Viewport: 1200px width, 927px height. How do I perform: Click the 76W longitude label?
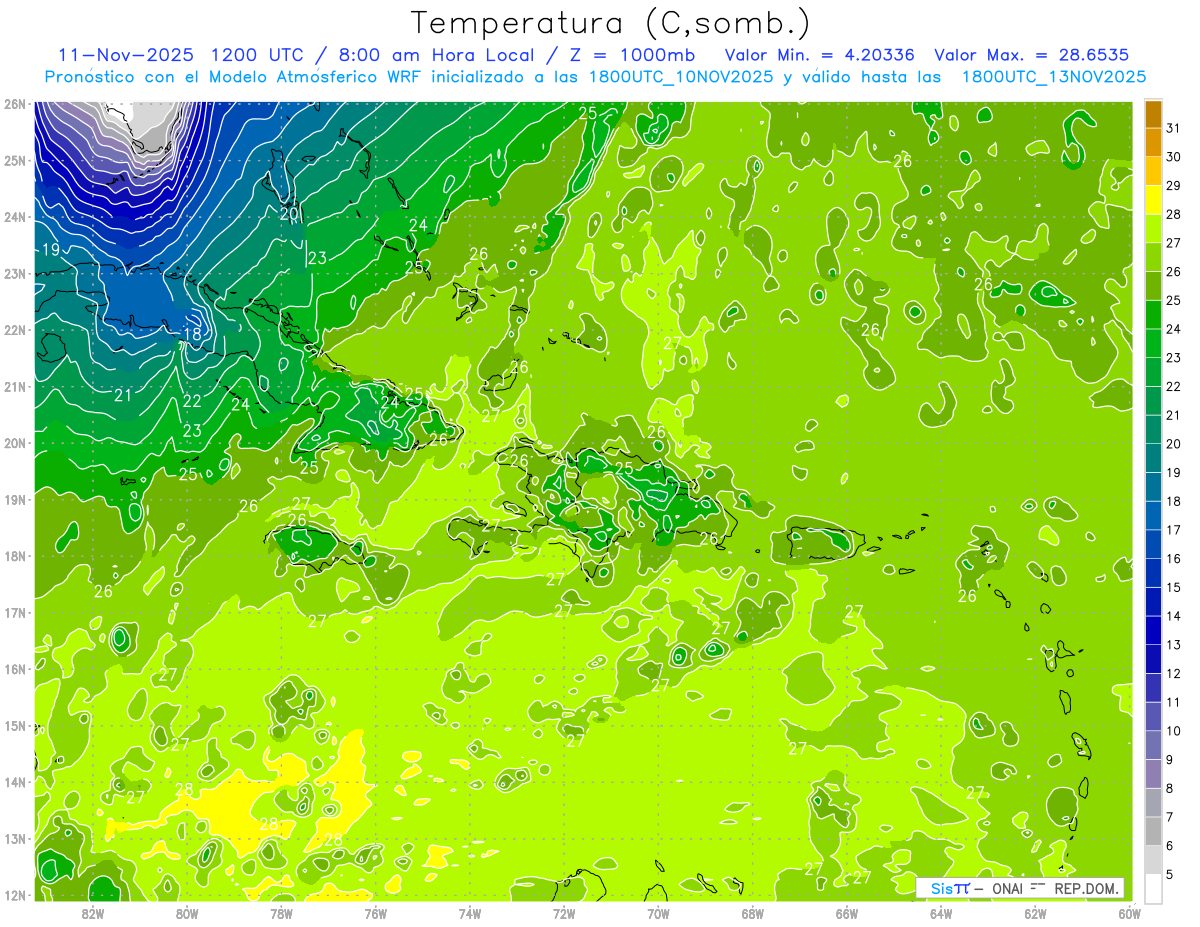coord(375,913)
